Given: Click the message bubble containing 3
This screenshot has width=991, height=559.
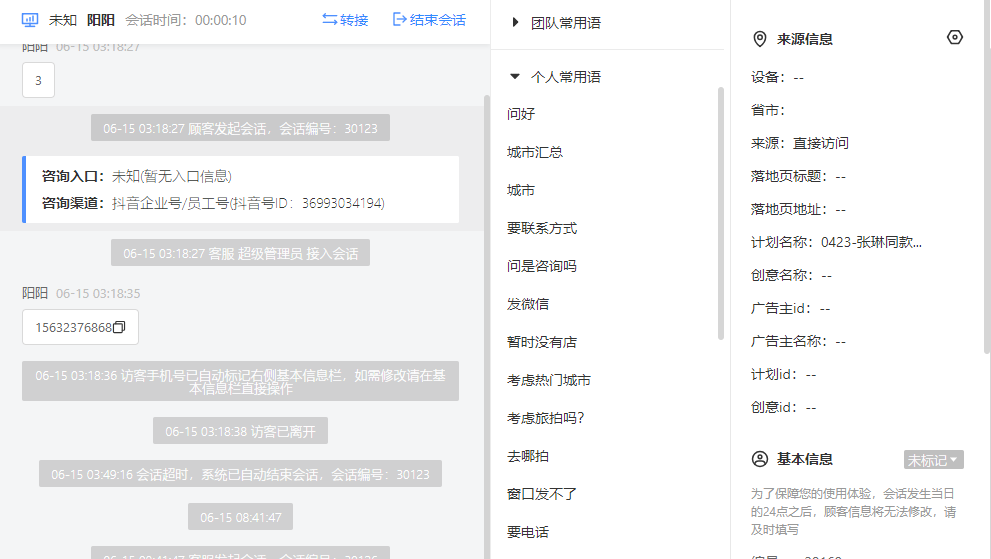Looking at the screenshot, I should (39, 80).
